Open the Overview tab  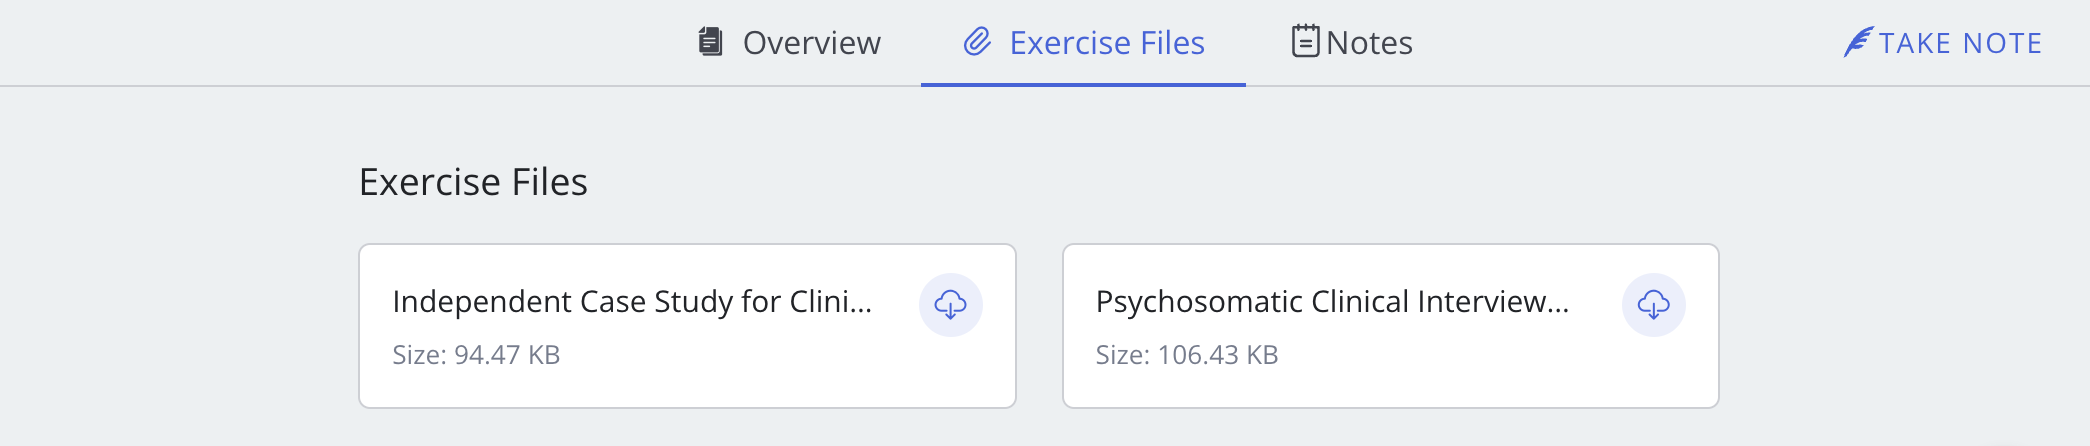811,43
